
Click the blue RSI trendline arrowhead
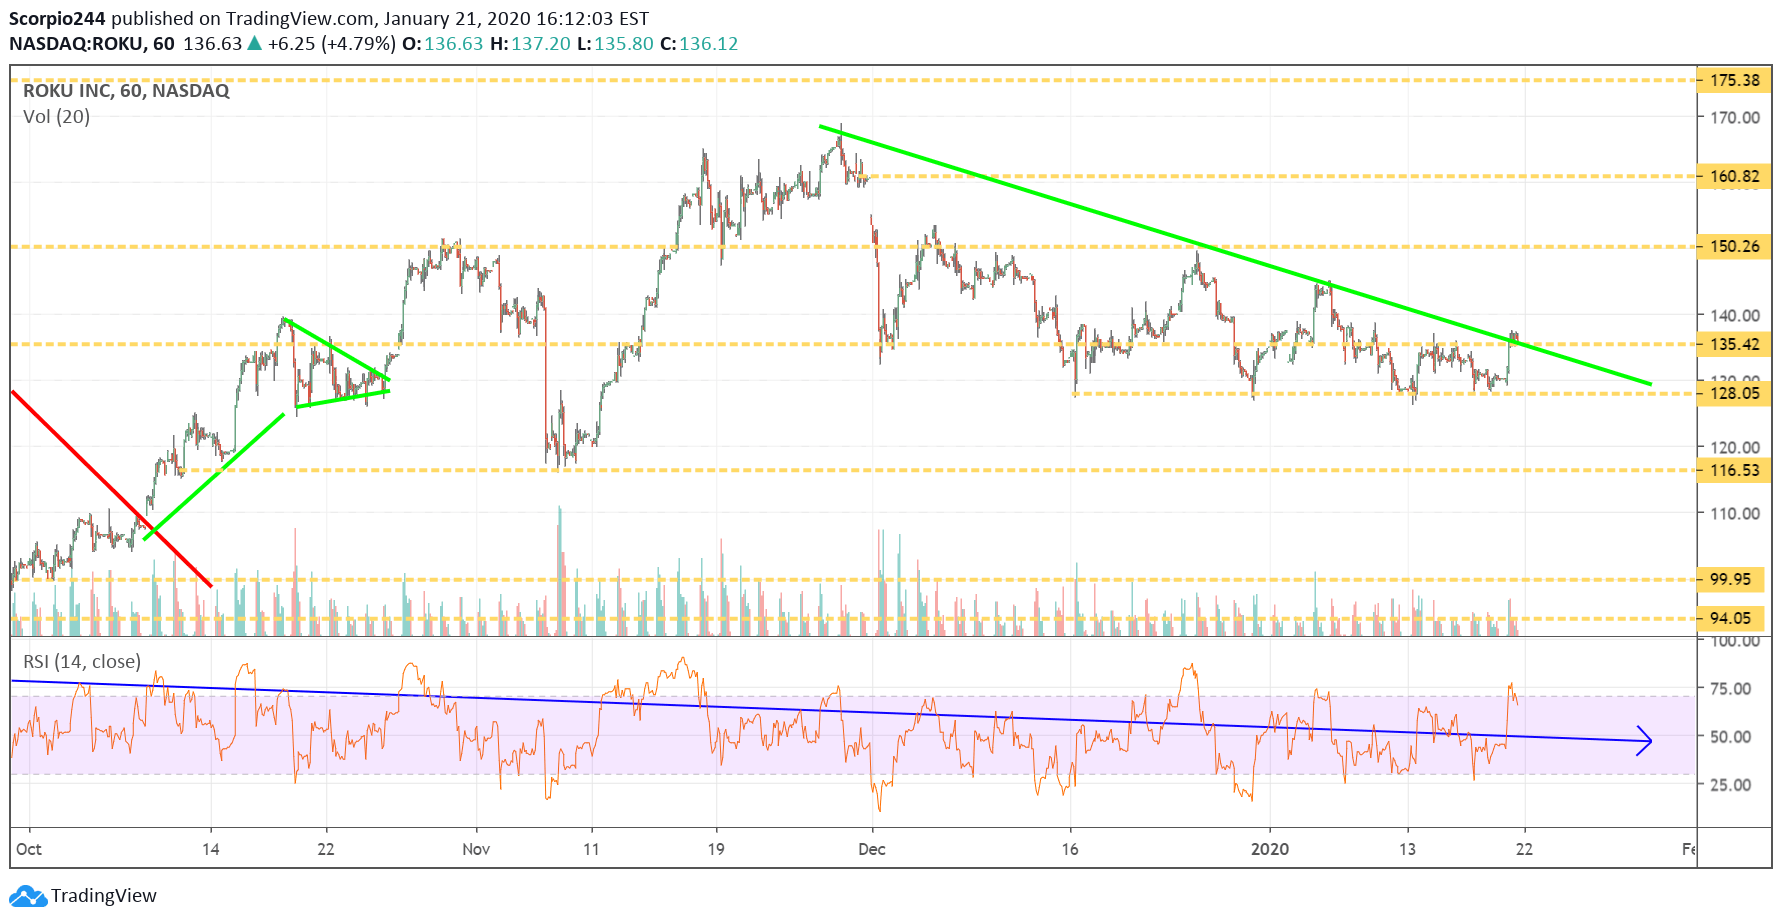click(1643, 740)
